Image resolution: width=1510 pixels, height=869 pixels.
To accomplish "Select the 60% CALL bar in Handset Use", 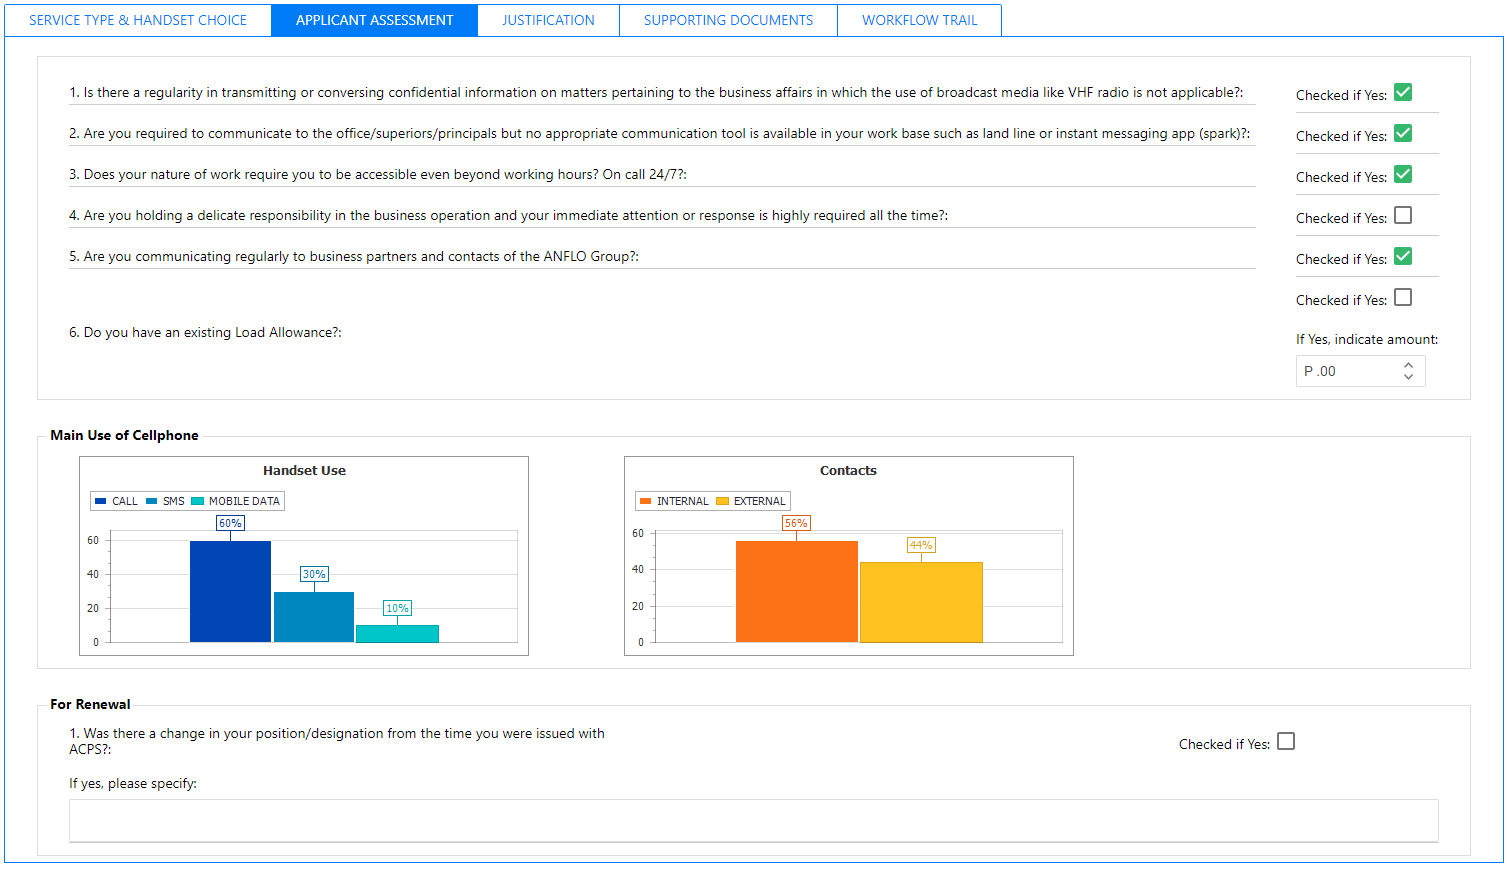I will 229,590.
